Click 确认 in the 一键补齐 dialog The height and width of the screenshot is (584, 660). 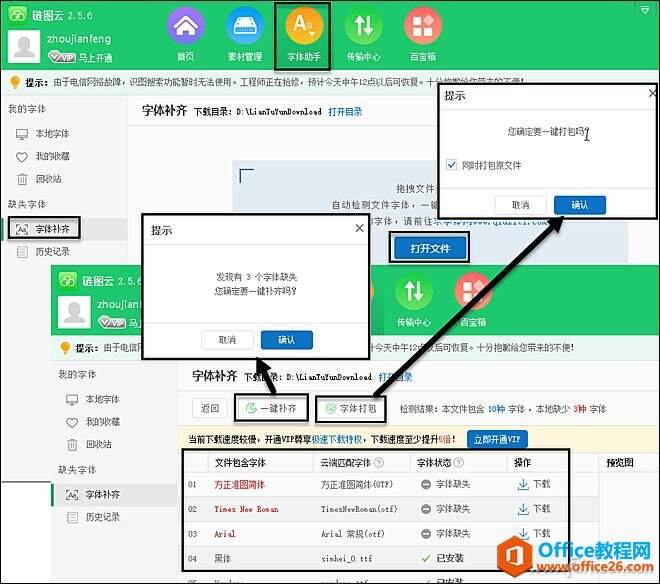(x=287, y=340)
